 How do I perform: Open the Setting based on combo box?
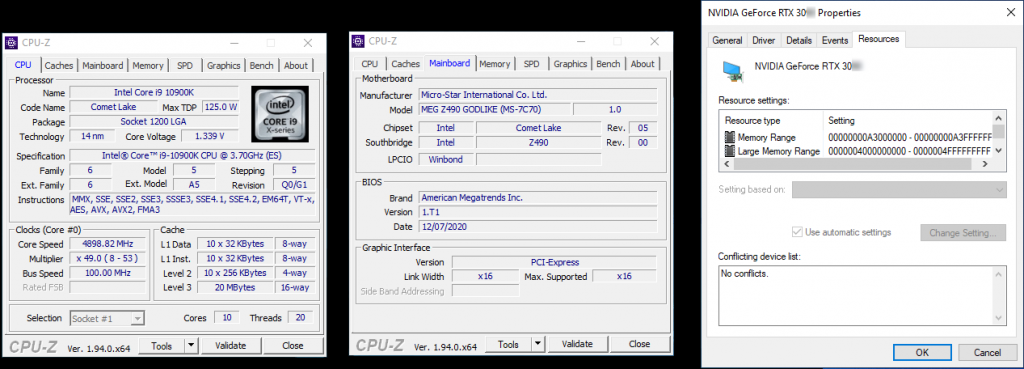pyautogui.click(x=899, y=190)
